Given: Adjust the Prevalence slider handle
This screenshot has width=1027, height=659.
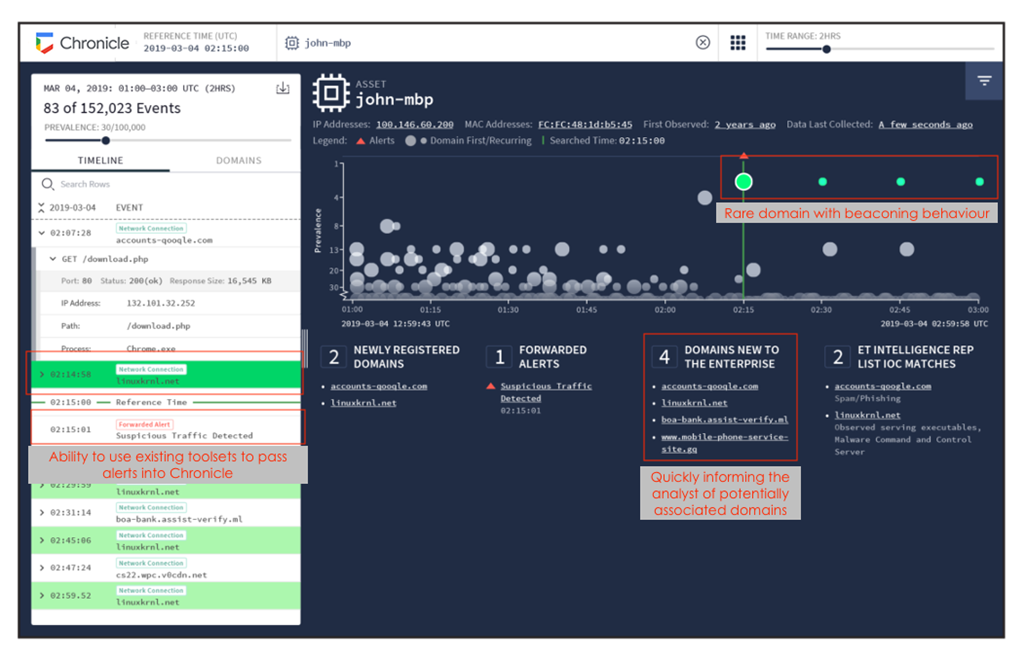Looking at the screenshot, I should [x=105, y=140].
